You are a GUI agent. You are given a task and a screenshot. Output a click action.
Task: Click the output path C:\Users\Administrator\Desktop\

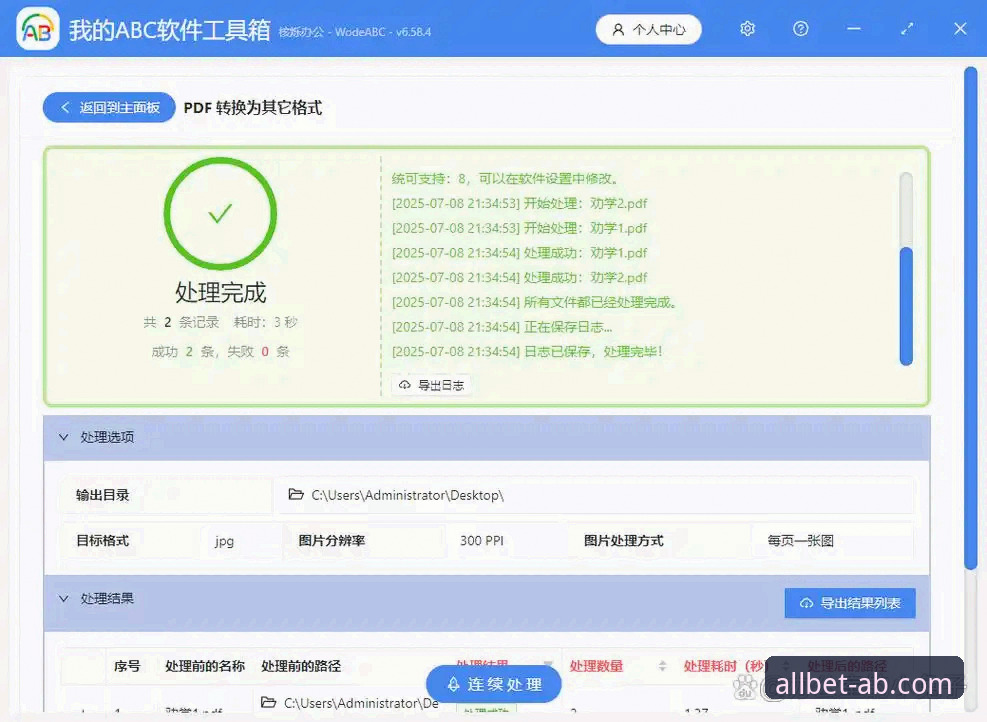407,495
